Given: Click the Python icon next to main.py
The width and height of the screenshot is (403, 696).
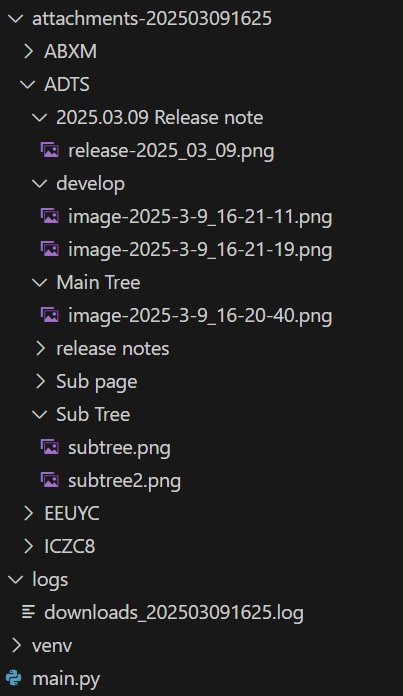Looking at the screenshot, I should (x=14, y=678).
